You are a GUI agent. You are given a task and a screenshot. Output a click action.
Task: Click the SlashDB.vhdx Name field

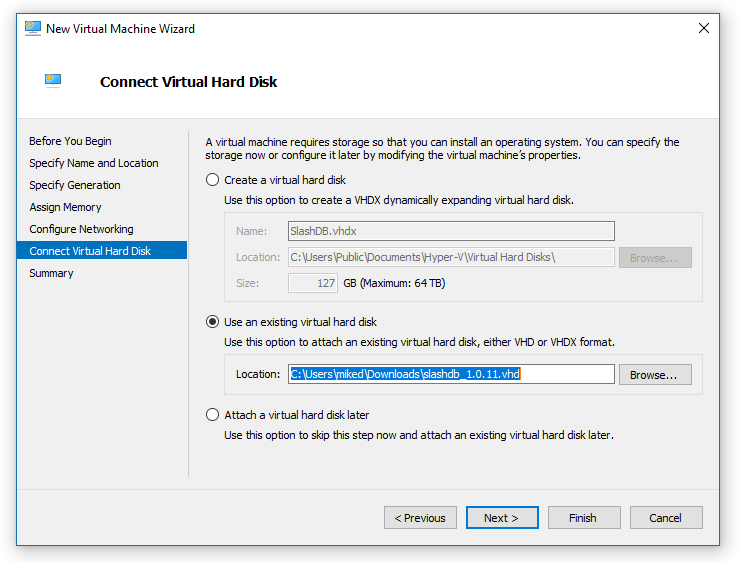[x=450, y=231]
